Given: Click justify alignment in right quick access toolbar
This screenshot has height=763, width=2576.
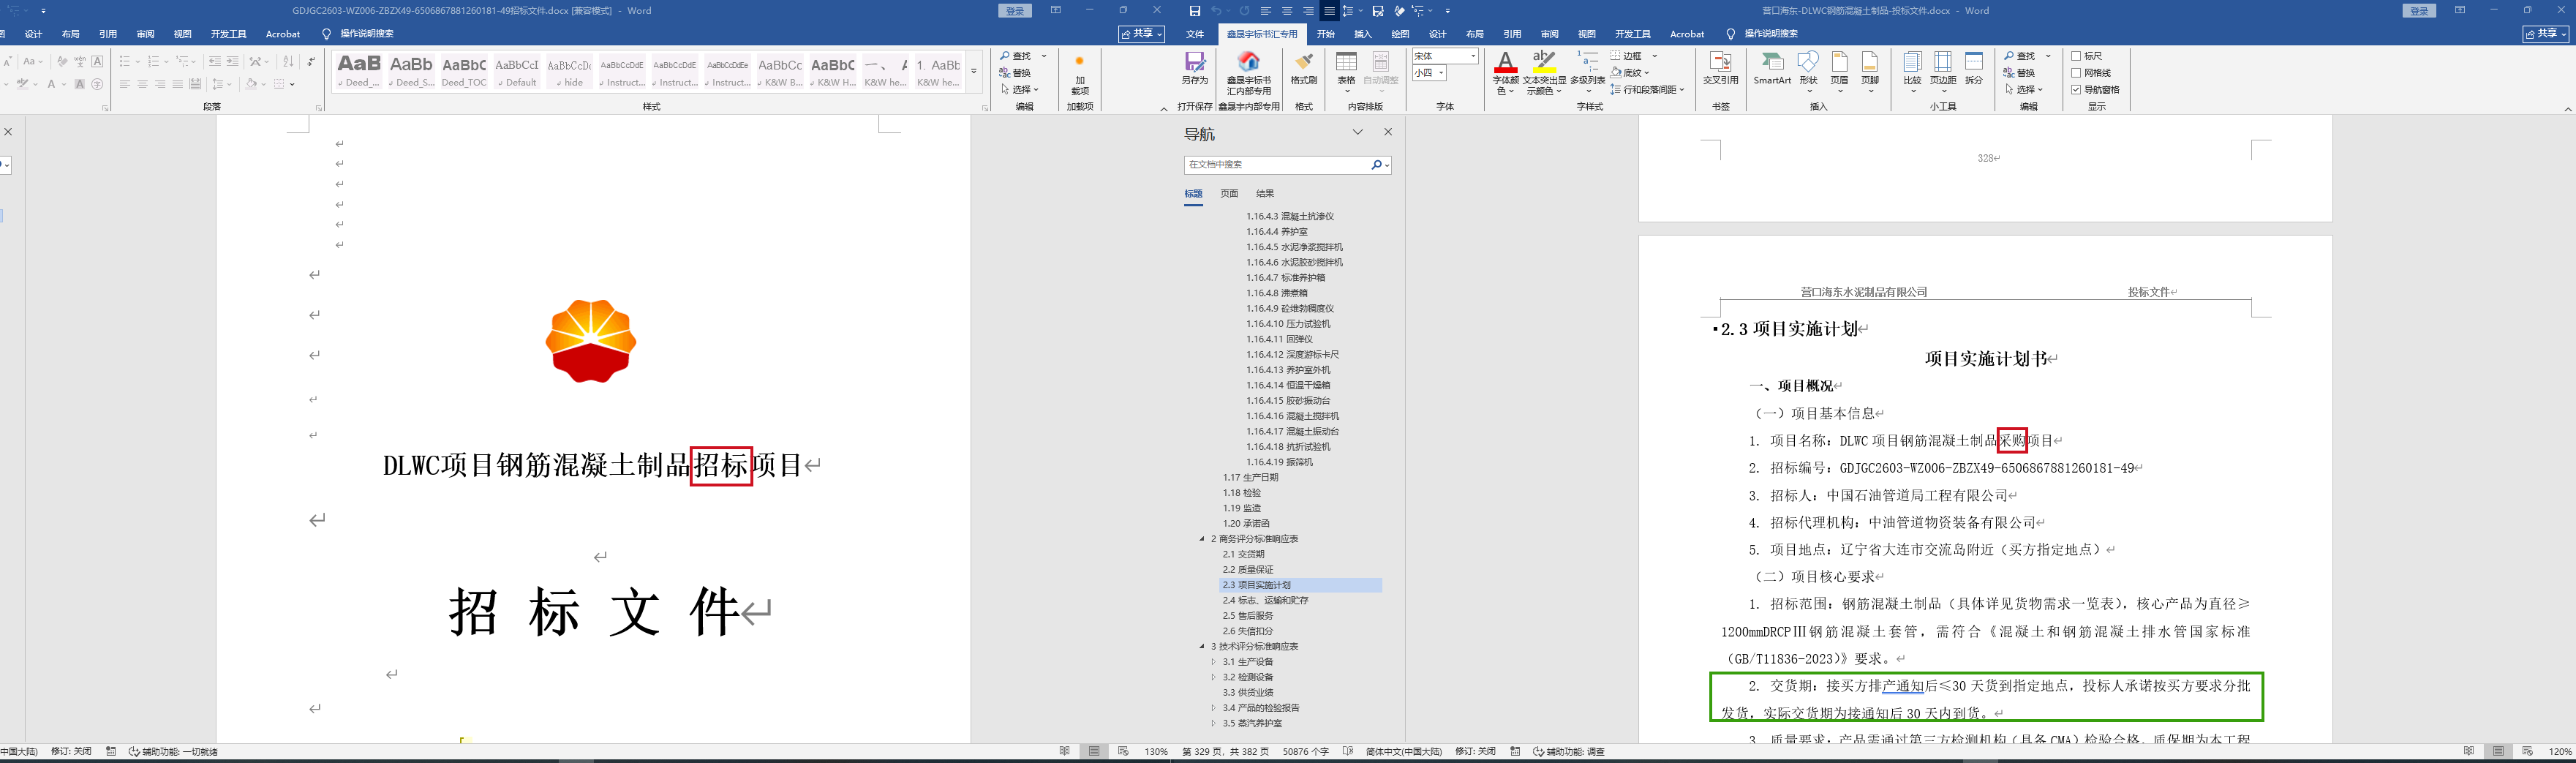Looking at the screenshot, I should [x=1329, y=11].
